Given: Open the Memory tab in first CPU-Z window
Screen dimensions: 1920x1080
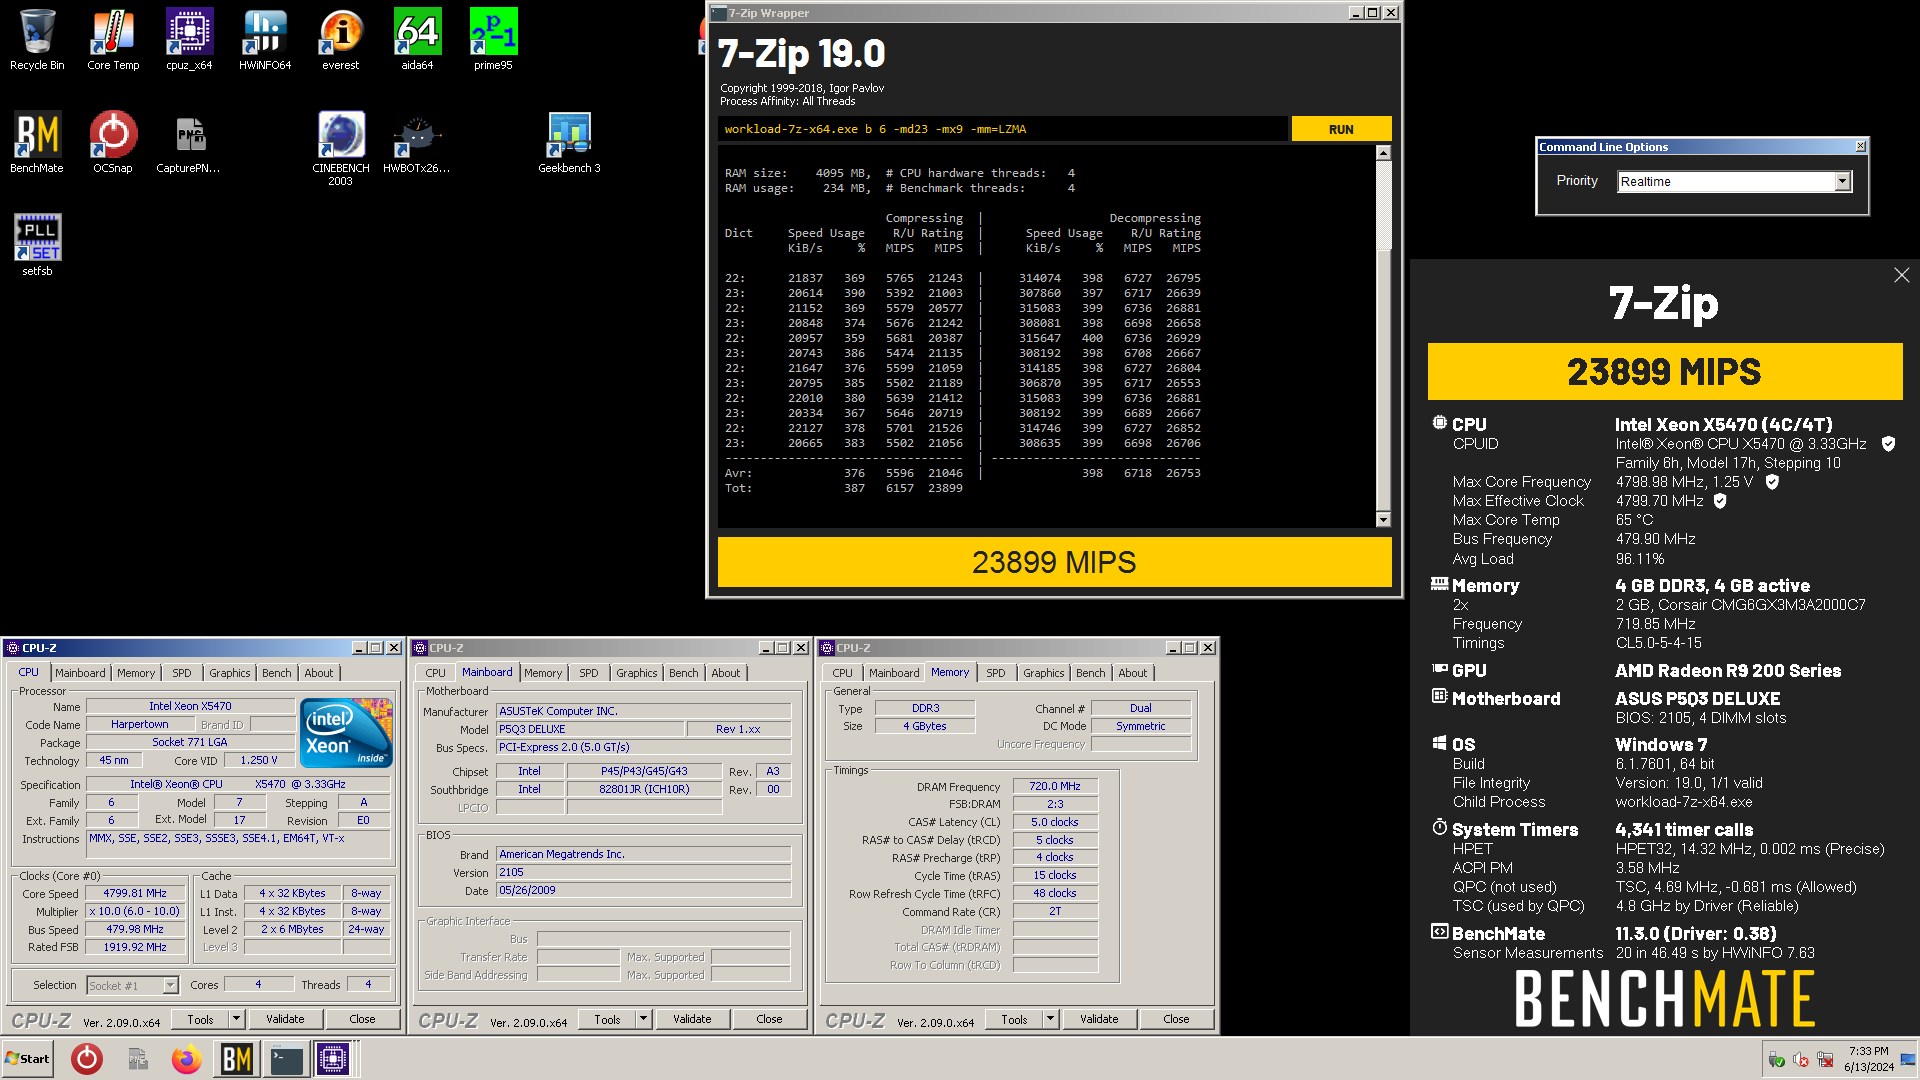Looking at the screenshot, I should (x=136, y=673).
